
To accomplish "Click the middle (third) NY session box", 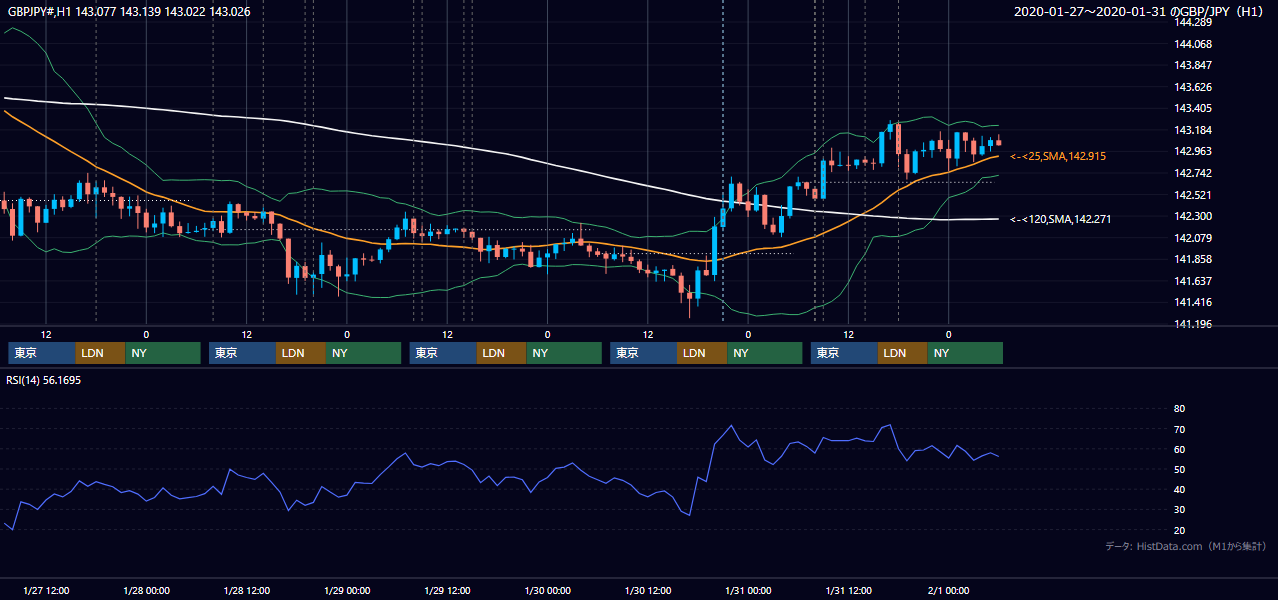I will (x=564, y=353).
